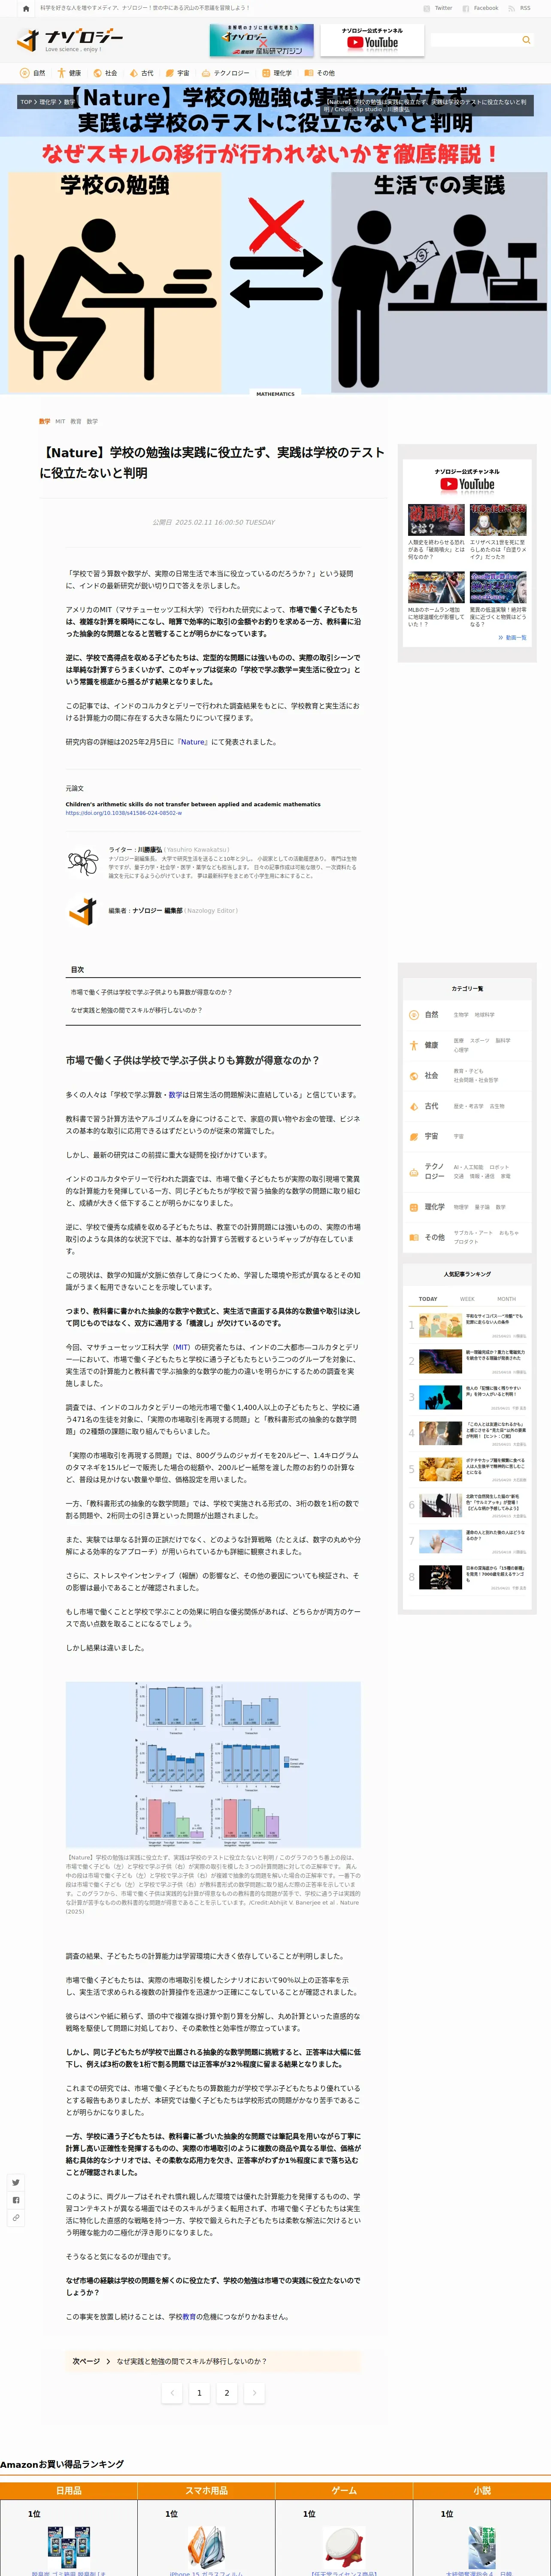This screenshot has height=2576, width=551.
Task: Open 社会 in the top navigation
Action: click(105, 73)
